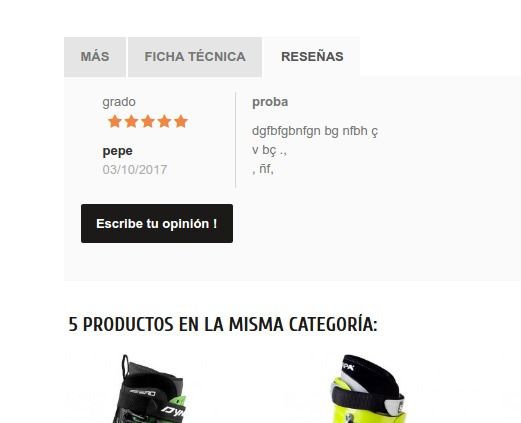Image resolution: width=521 pixels, height=423 pixels.
Task: Click the second orange rating star
Action: (x=131, y=121)
